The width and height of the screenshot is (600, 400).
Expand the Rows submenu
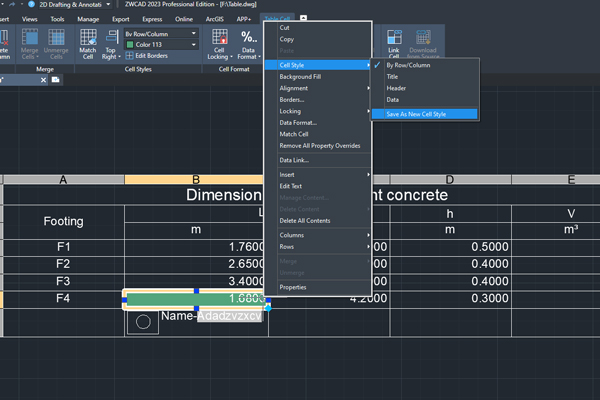tap(318, 247)
